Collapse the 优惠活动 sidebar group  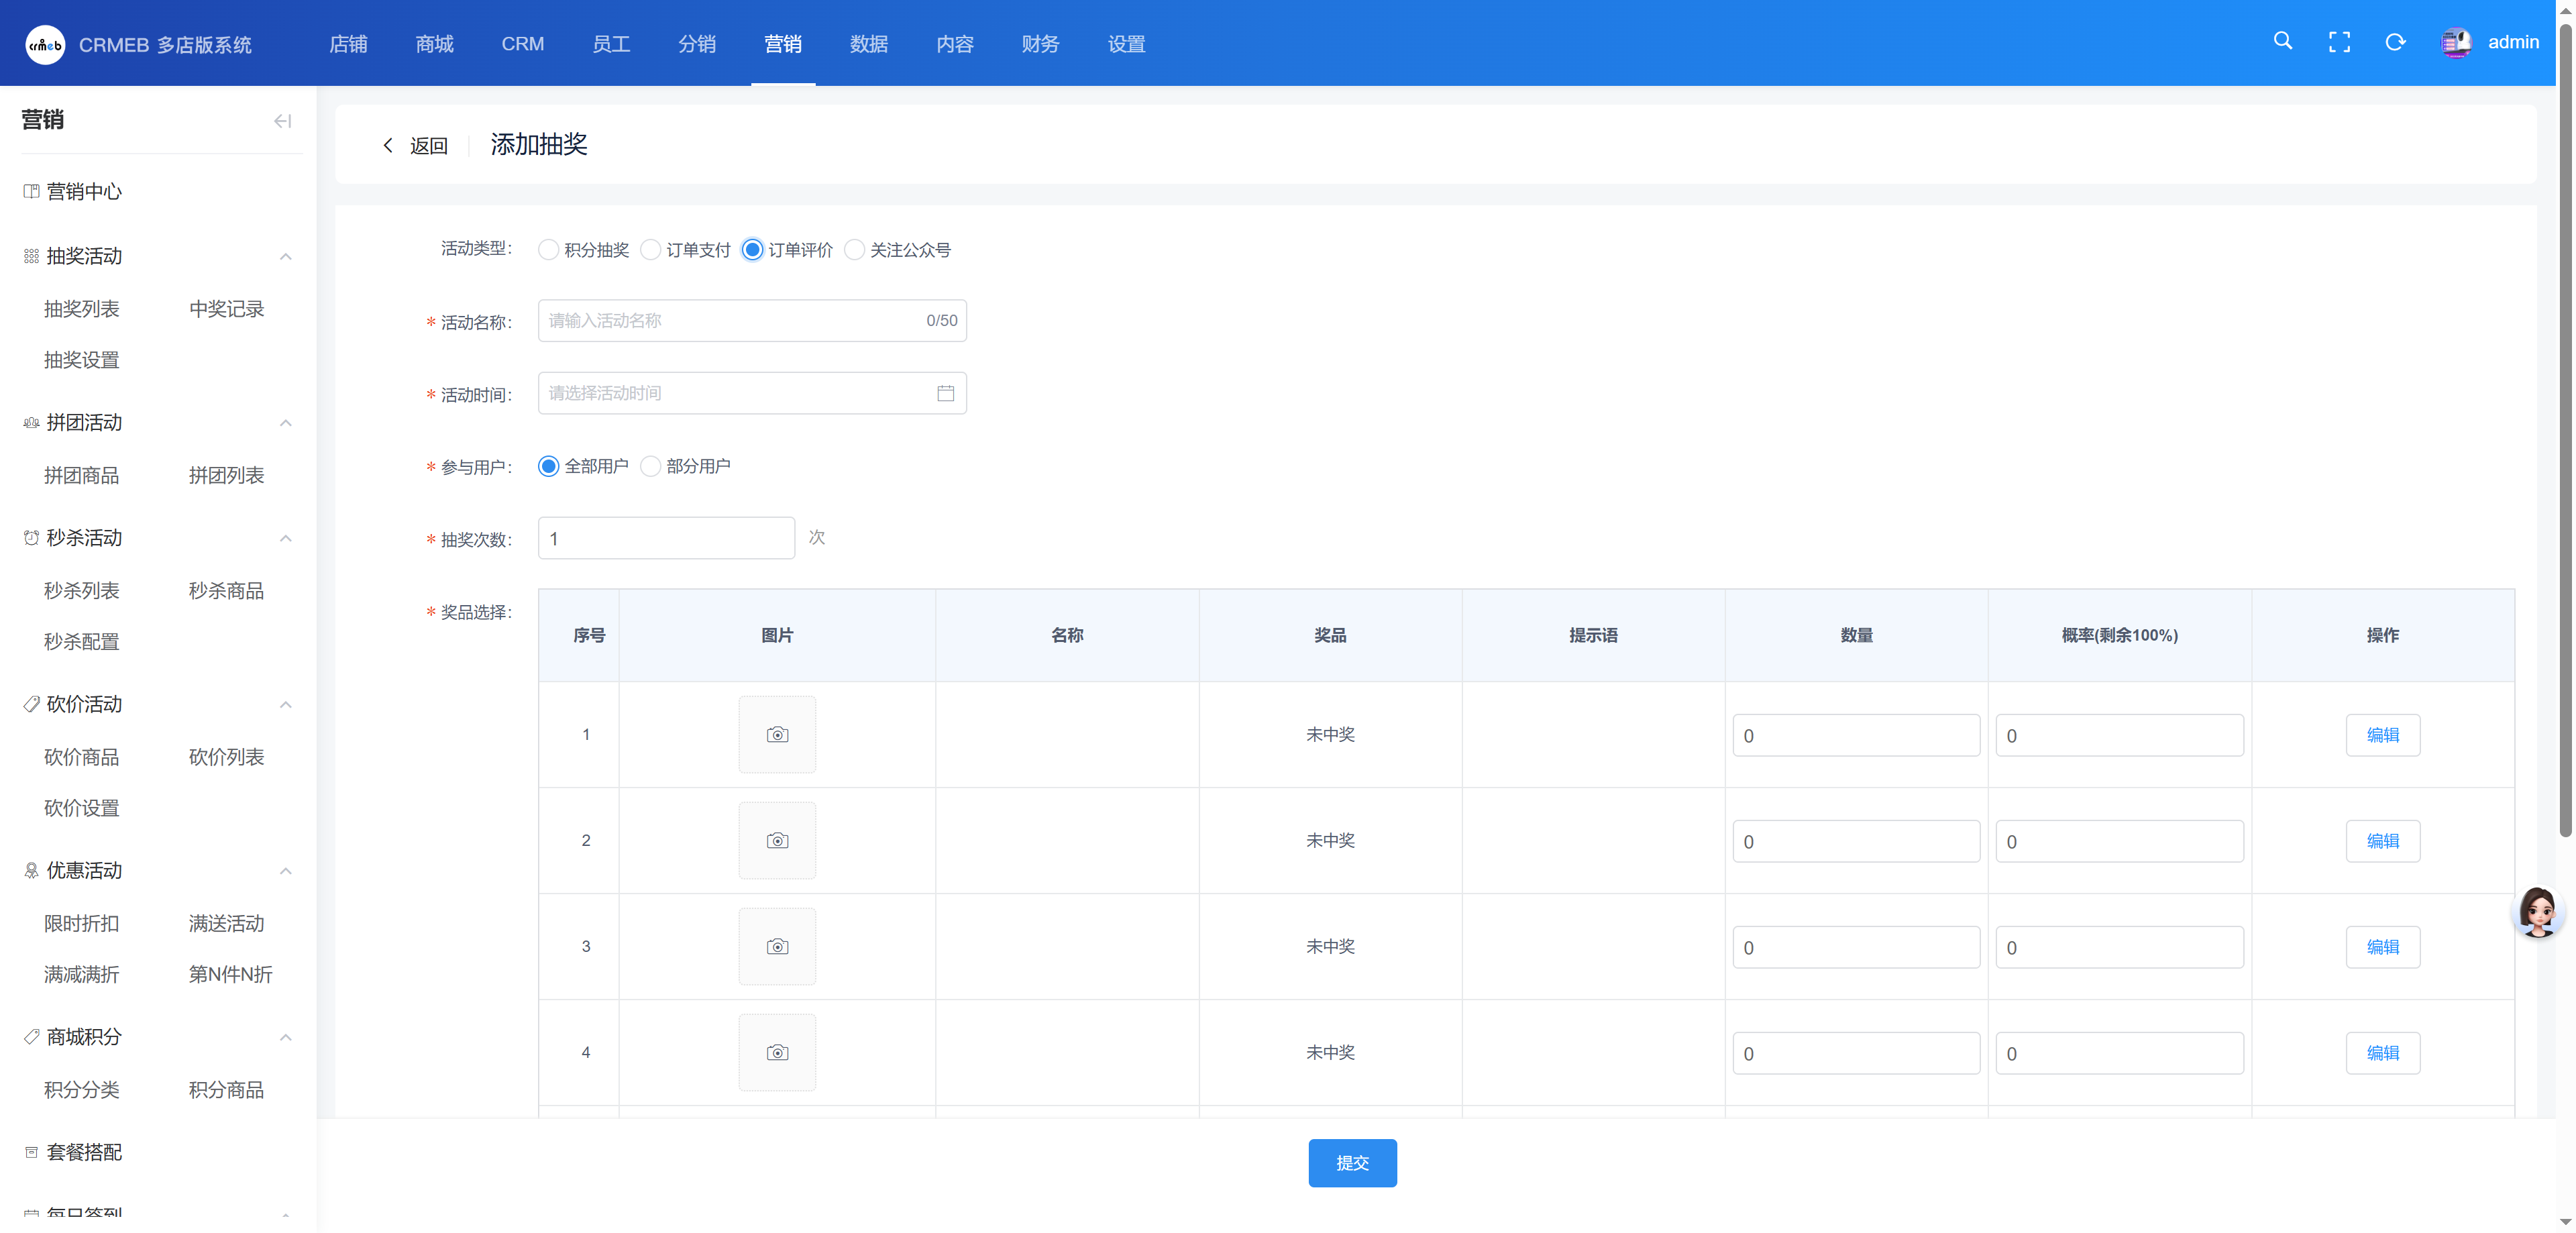pyautogui.click(x=286, y=871)
